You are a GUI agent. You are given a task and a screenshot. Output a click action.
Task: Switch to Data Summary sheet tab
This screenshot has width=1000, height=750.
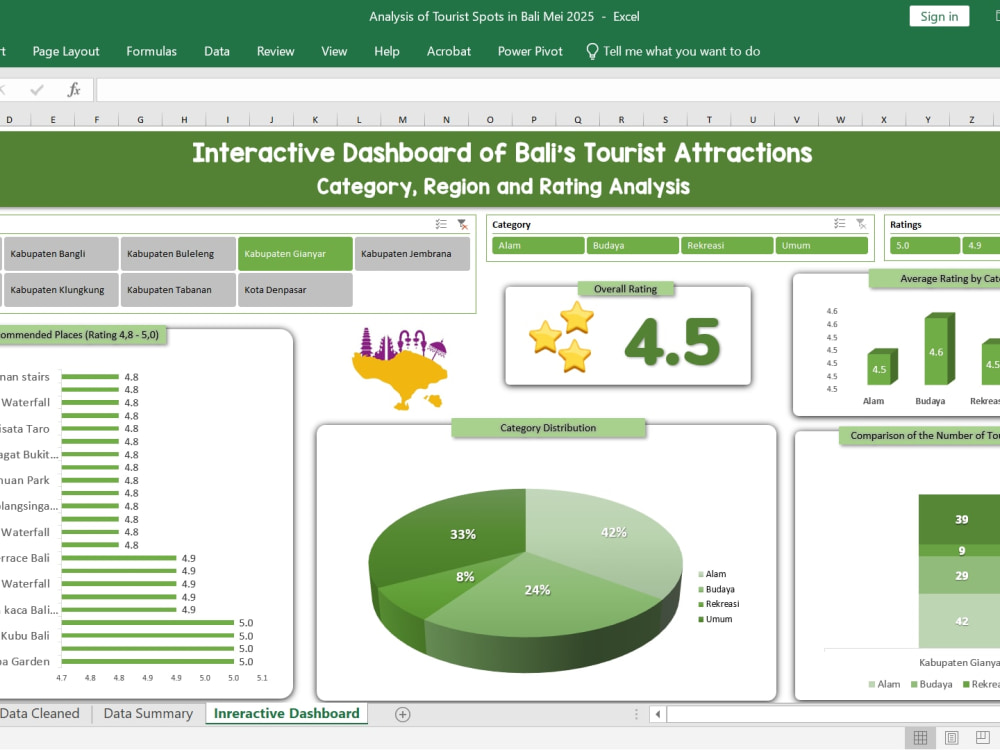pyautogui.click(x=148, y=714)
